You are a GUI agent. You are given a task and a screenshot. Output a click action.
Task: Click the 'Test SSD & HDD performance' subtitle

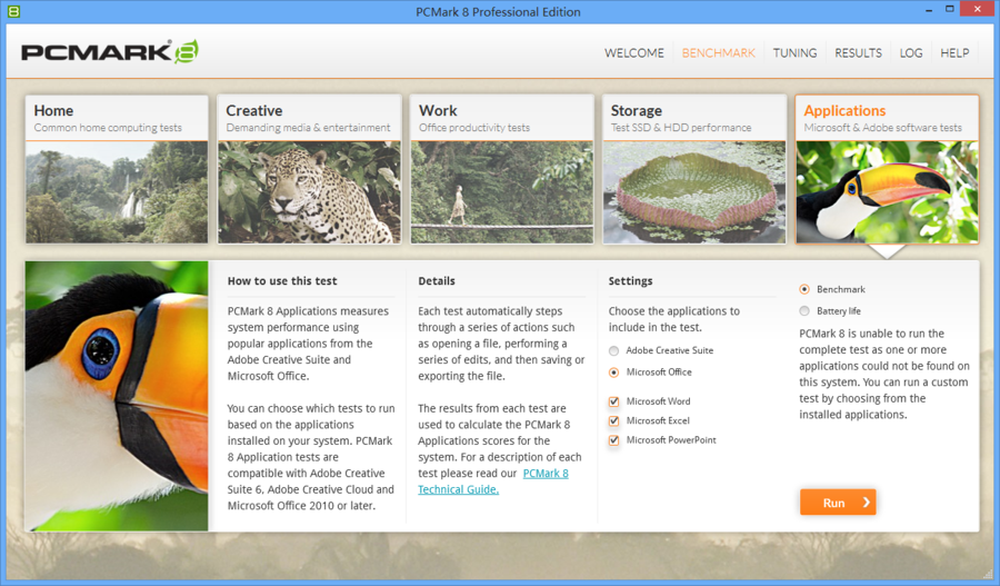[x=681, y=128]
